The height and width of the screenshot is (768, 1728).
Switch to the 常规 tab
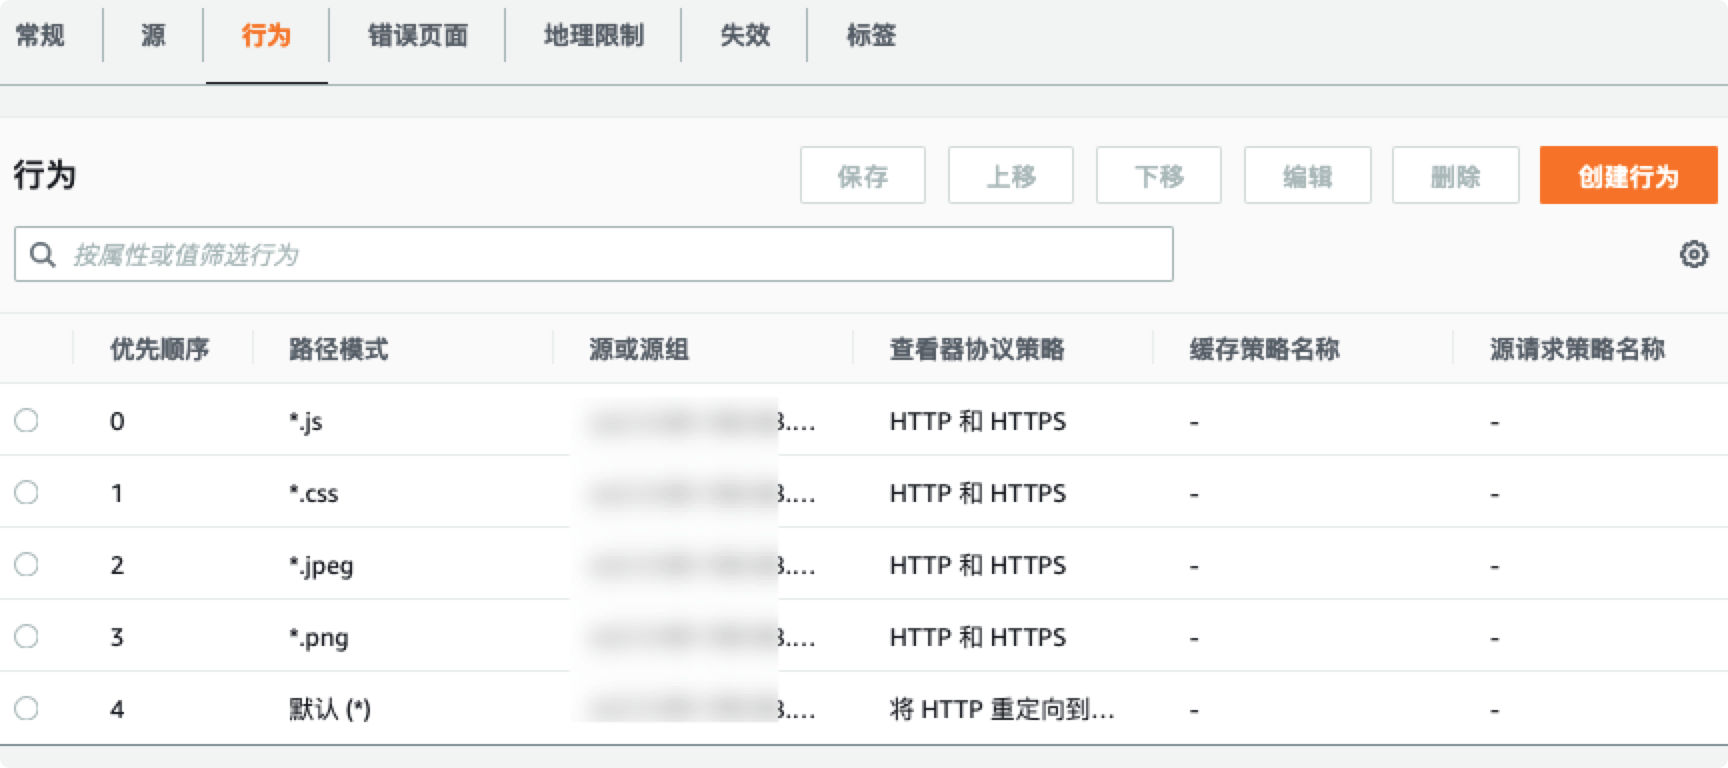click(40, 36)
